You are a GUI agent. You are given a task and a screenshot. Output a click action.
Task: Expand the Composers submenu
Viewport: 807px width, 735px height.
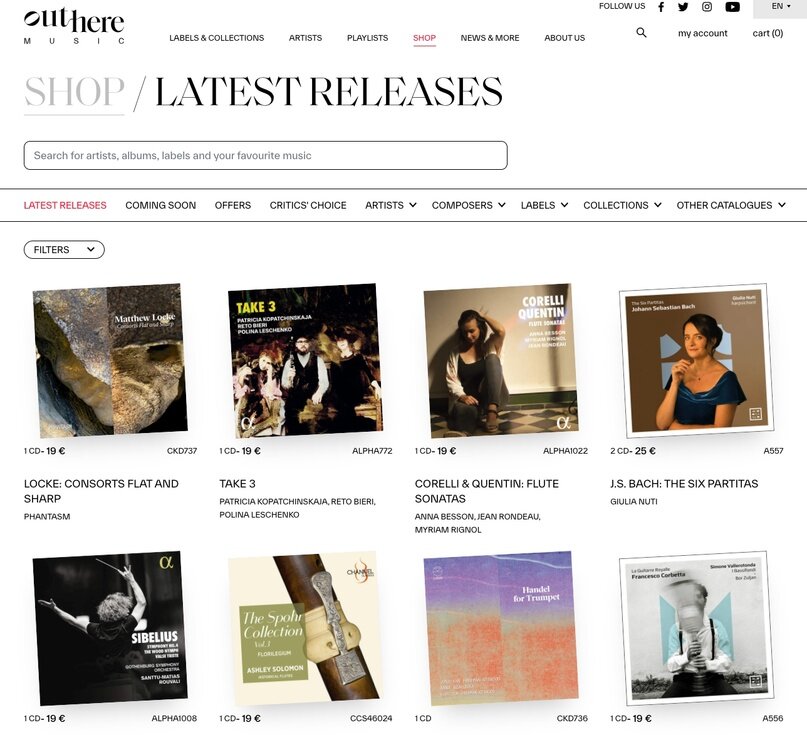(x=468, y=205)
